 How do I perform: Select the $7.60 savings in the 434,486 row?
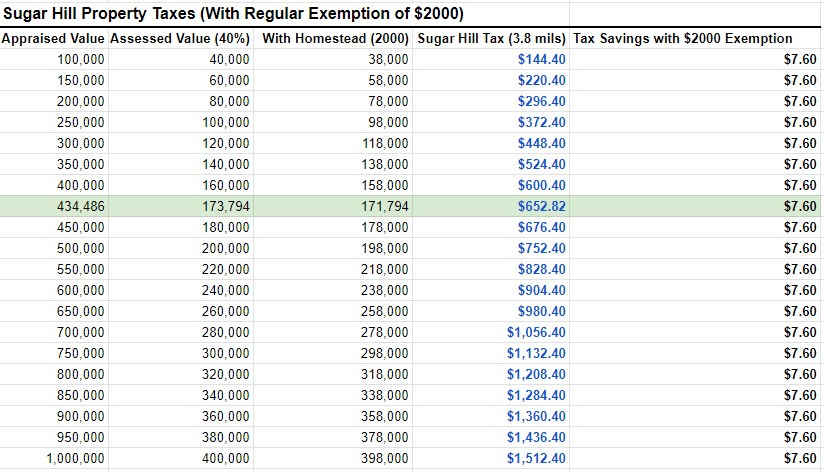click(x=800, y=207)
